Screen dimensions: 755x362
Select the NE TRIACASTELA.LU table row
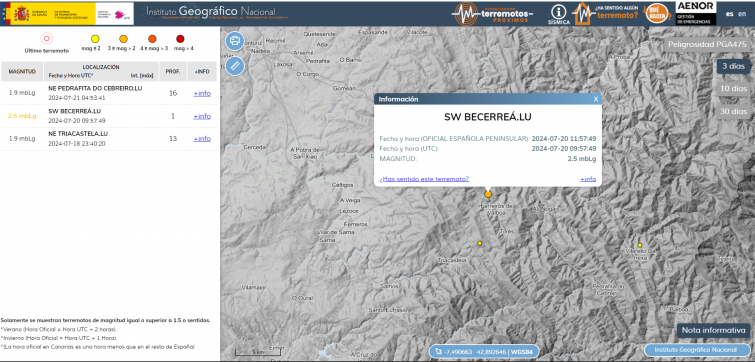point(109,139)
